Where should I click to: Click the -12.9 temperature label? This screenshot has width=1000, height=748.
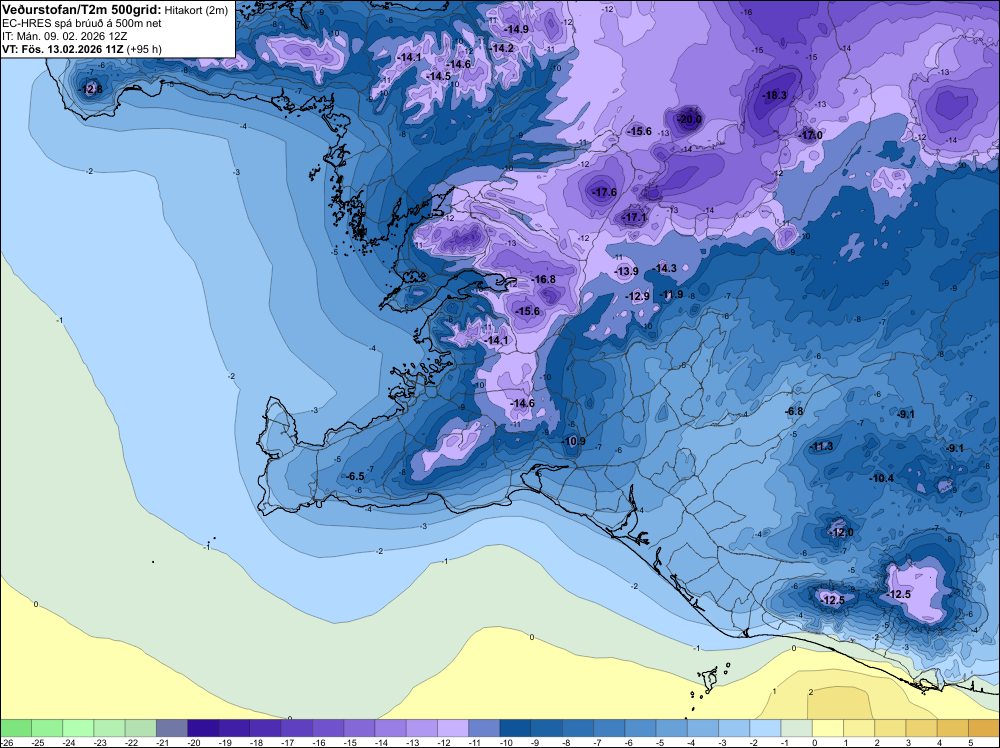[x=637, y=297]
